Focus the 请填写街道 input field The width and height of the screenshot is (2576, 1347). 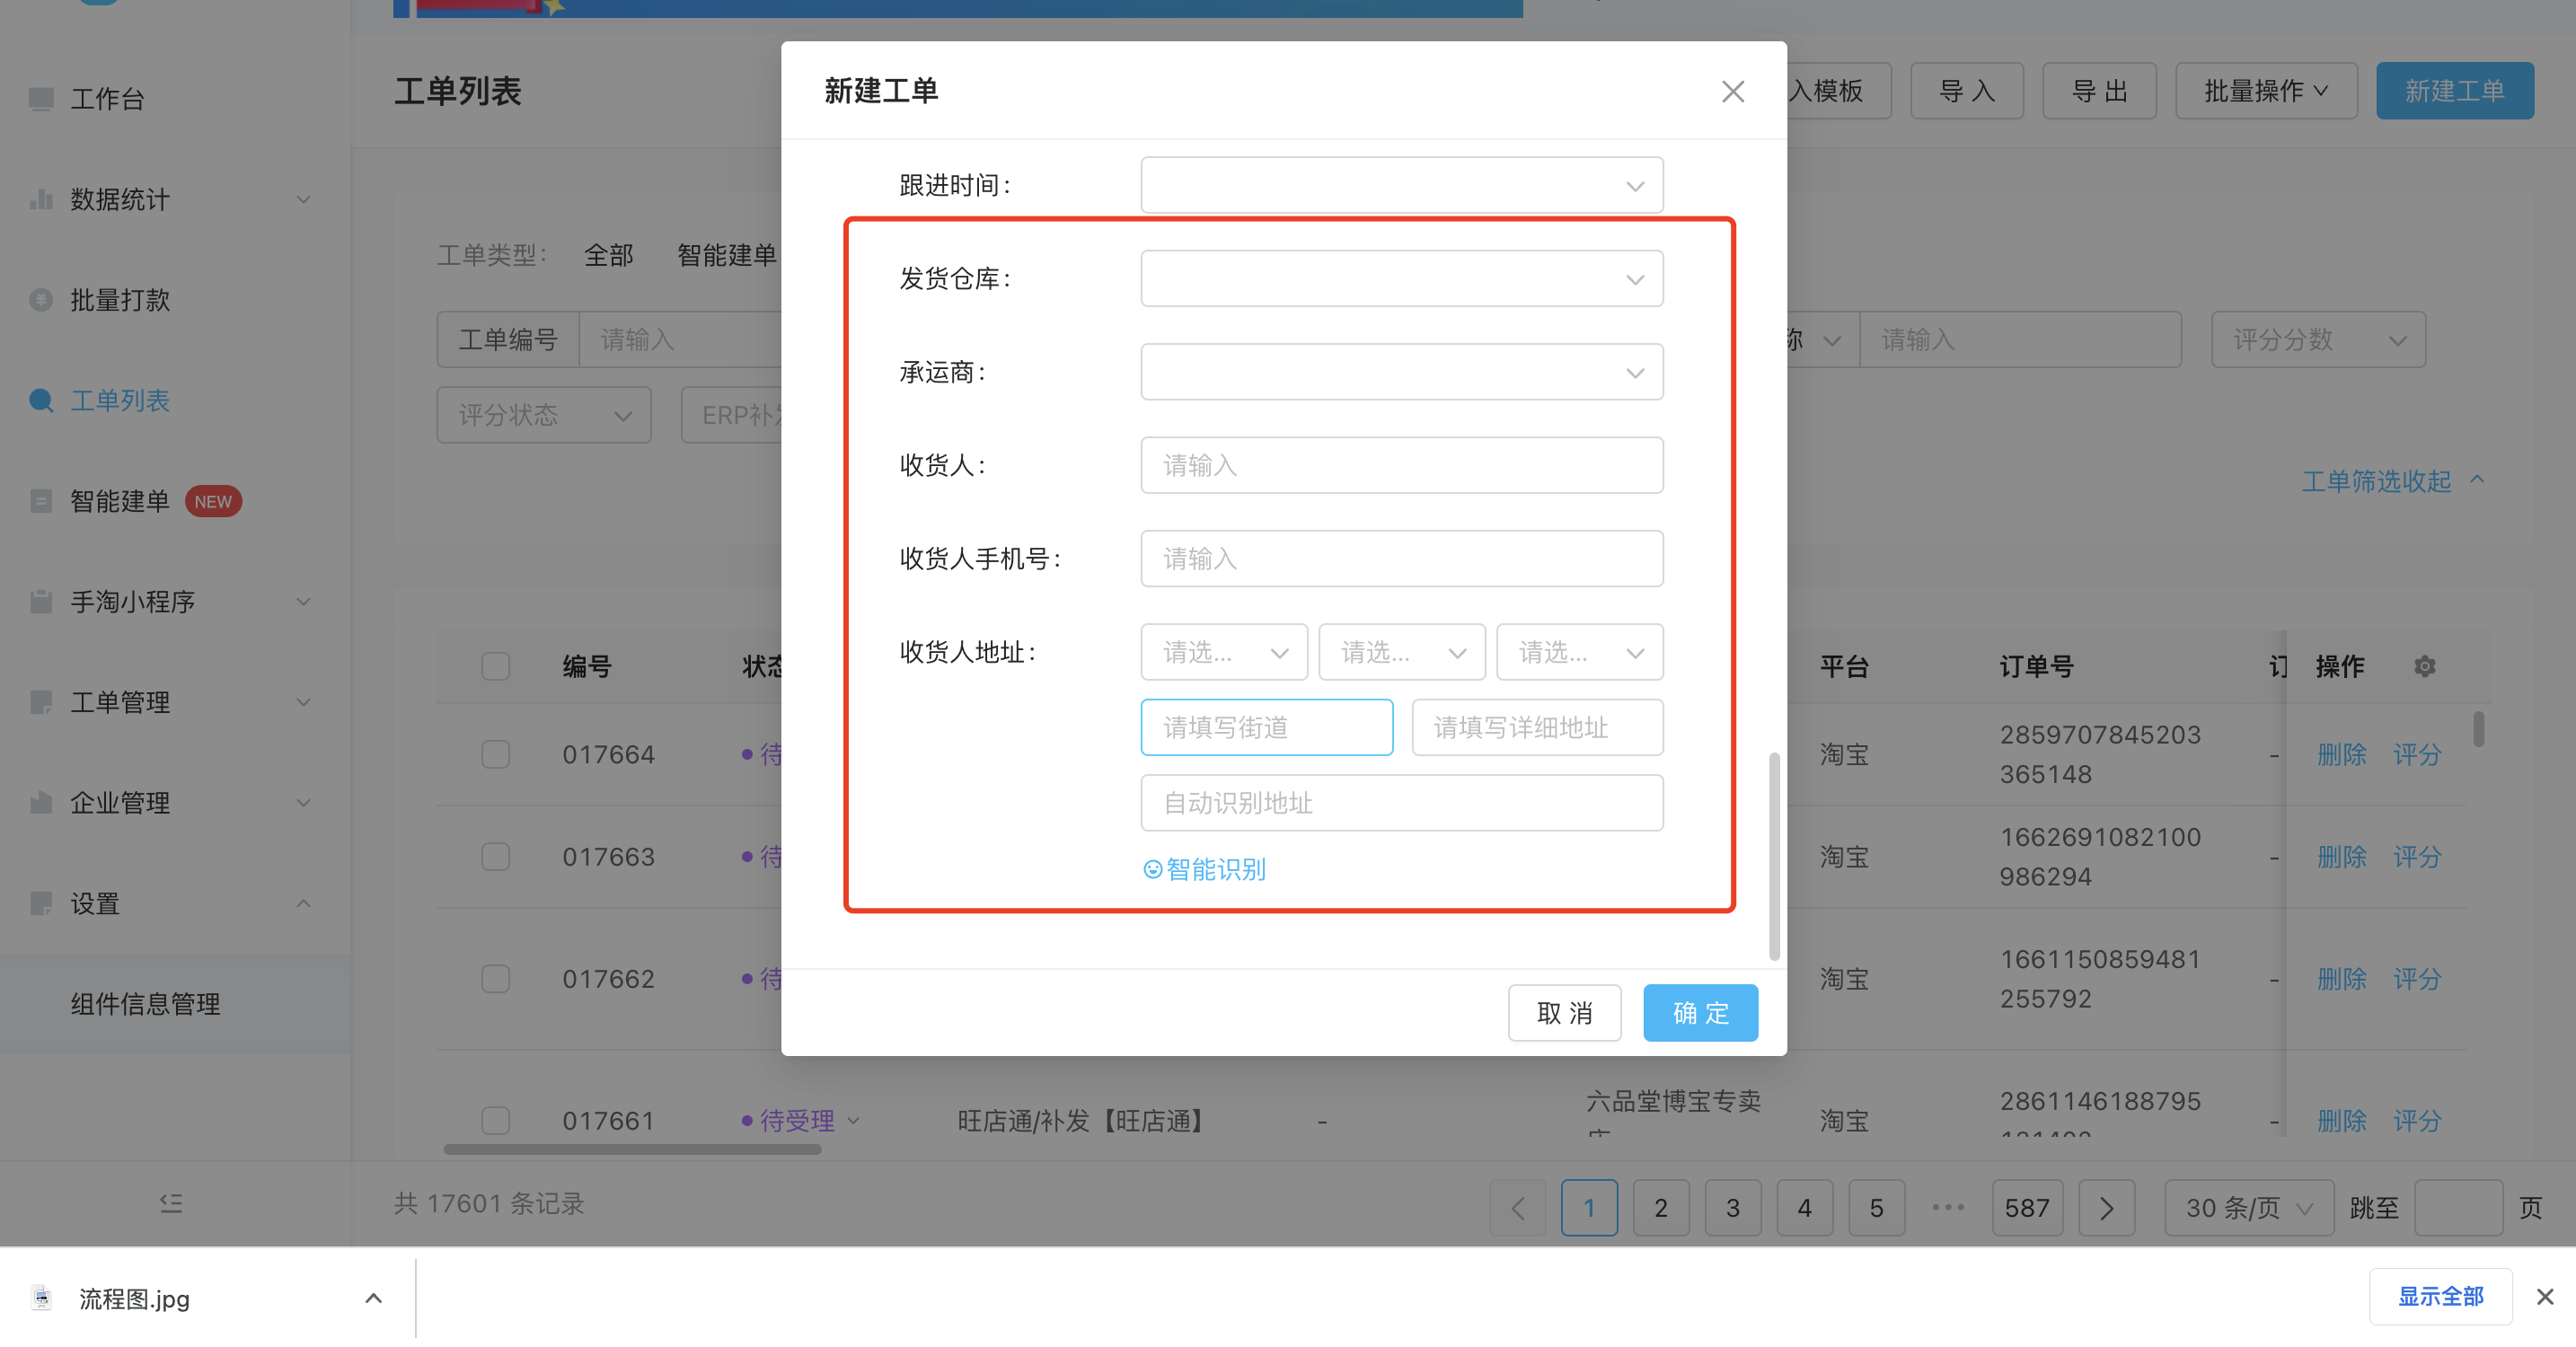[x=1266, y=727]
